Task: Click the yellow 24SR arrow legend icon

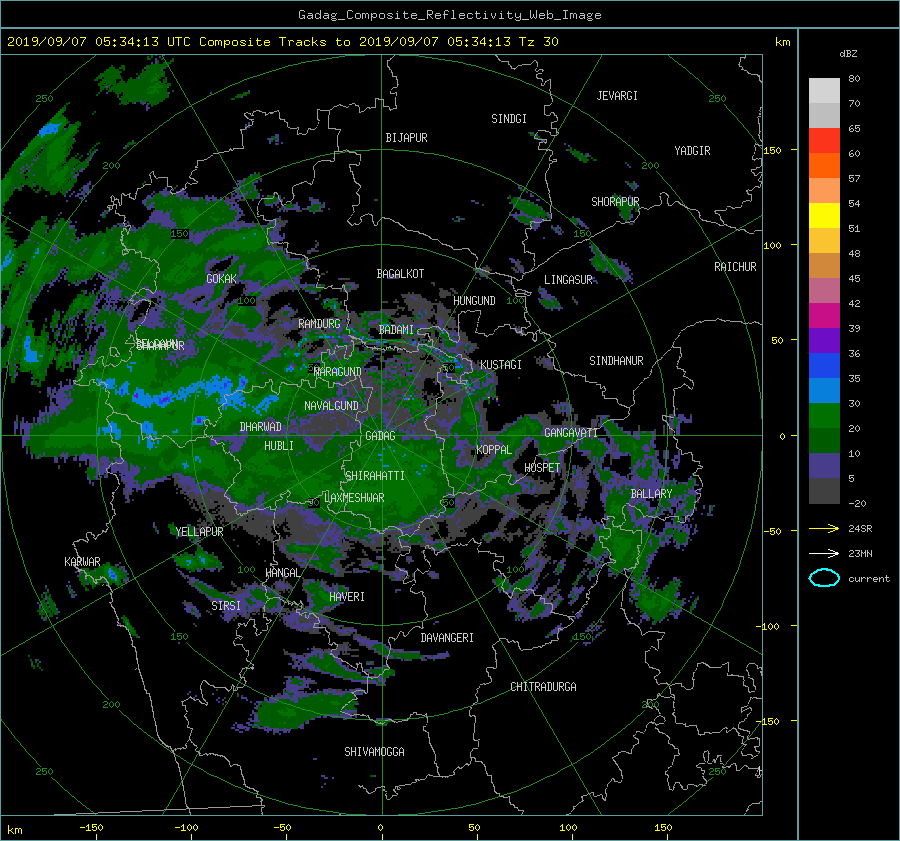Action: pos(824,528)
